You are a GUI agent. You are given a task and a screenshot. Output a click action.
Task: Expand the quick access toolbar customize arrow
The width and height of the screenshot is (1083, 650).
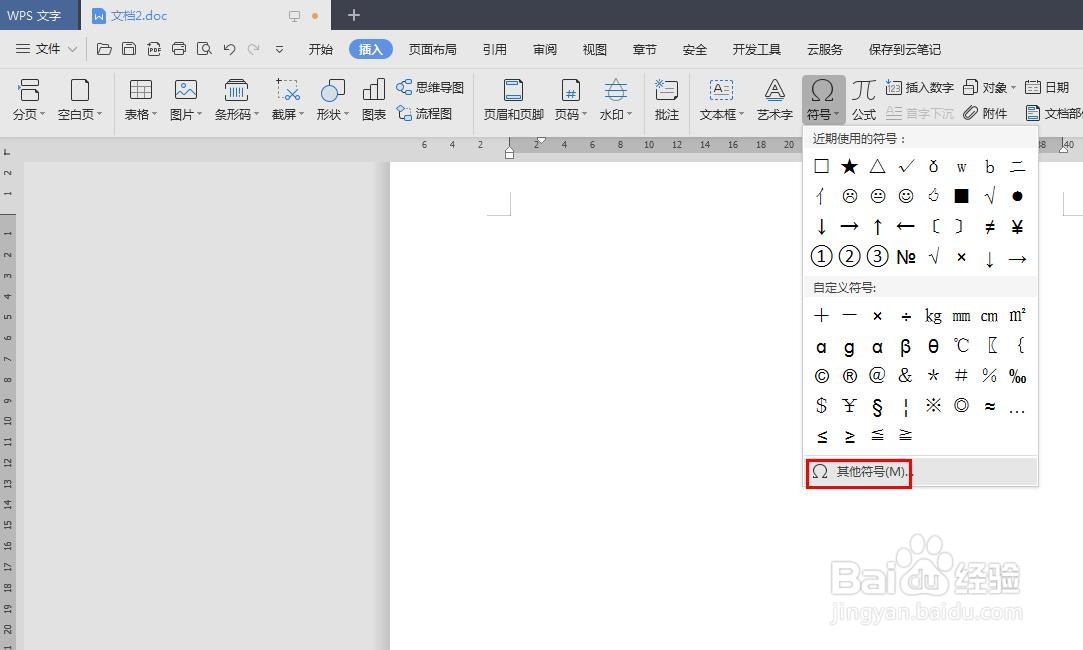click(x=279, y=49)
